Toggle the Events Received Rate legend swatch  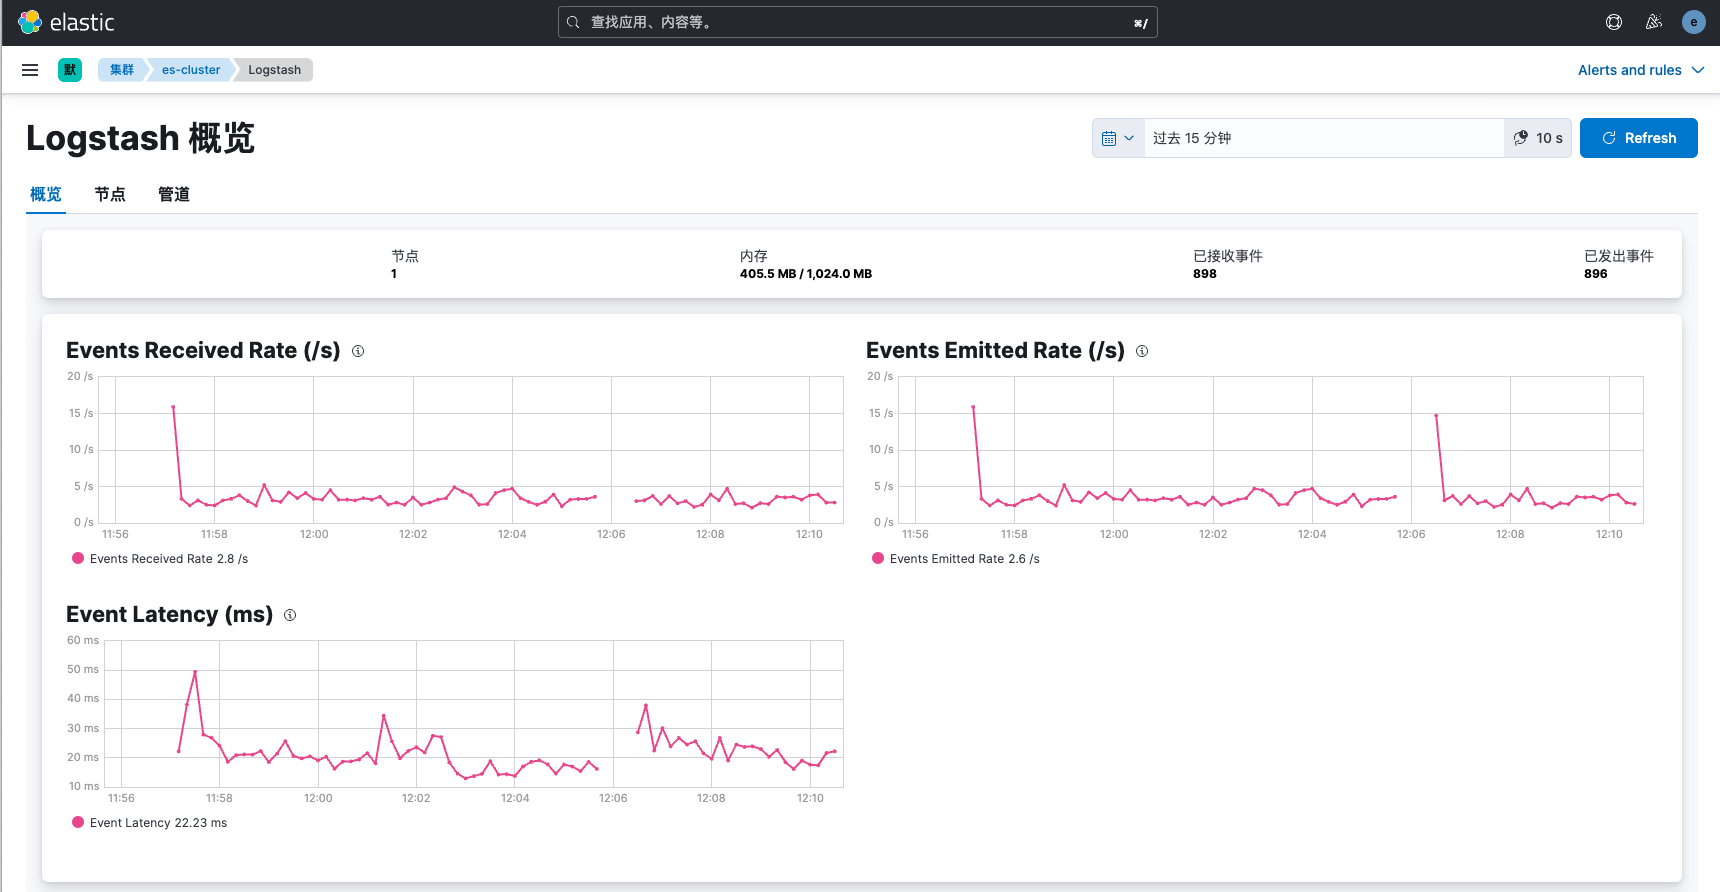(x=78, y=559)
